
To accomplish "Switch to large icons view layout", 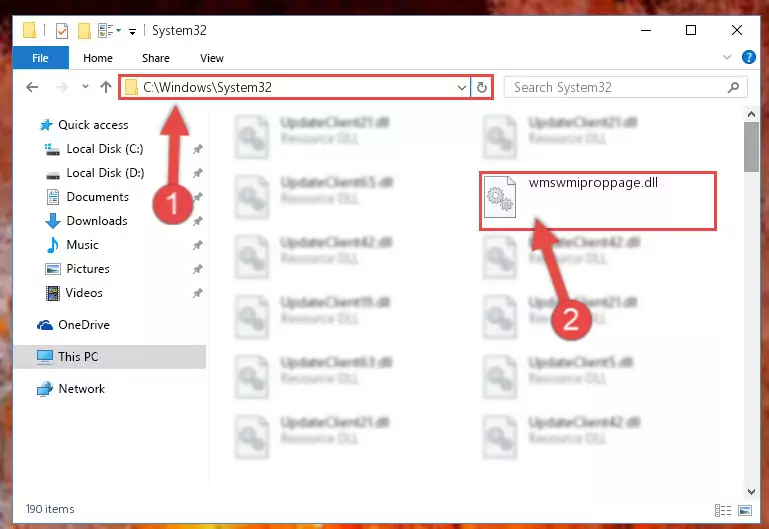I will [x=744, y=510].
